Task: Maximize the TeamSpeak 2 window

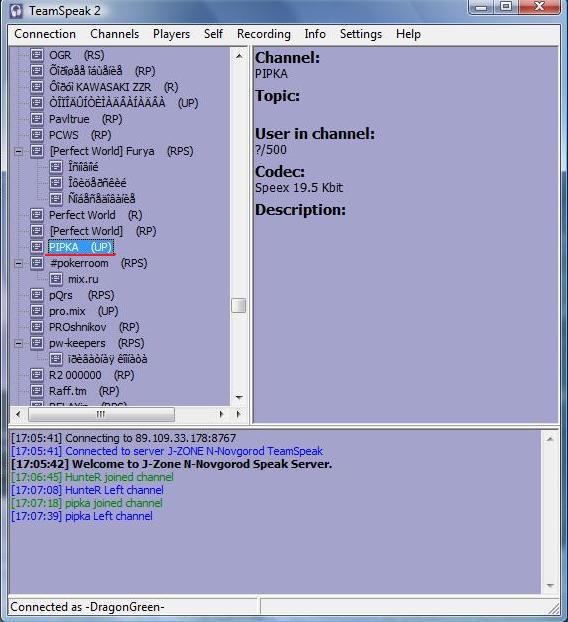Action: click(x=506, y=7)
